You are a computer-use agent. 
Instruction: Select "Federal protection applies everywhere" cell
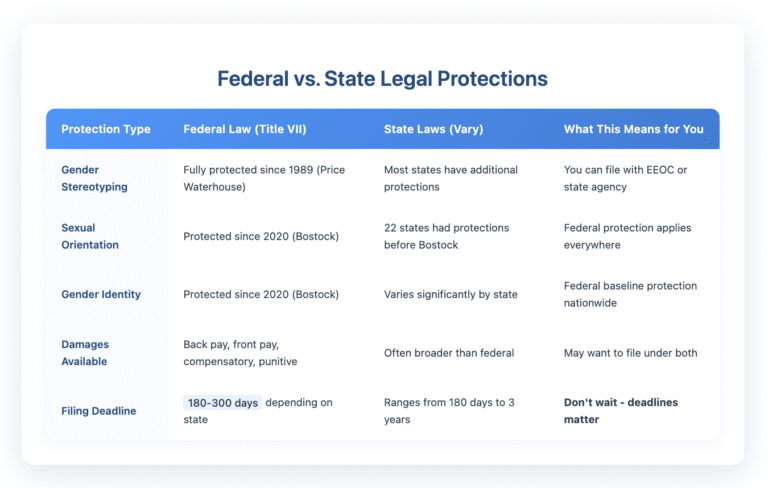(627, 236)
